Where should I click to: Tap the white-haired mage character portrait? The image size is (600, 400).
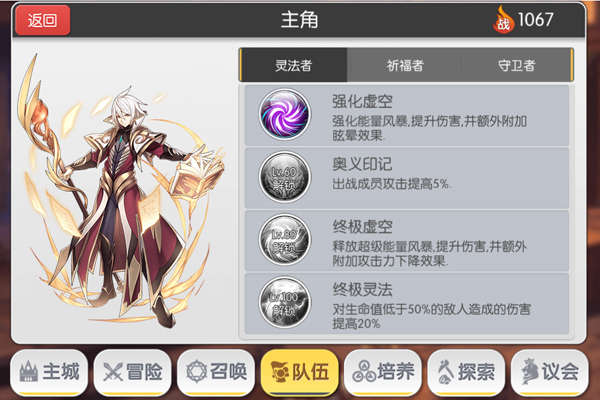(x=121, y=191)
